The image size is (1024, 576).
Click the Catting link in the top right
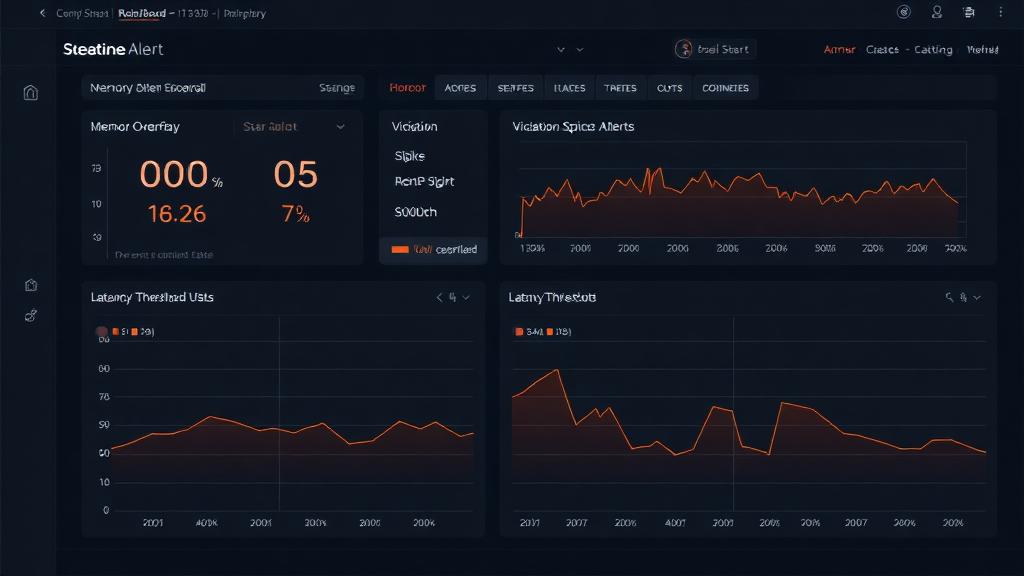[x=935, y=48]
